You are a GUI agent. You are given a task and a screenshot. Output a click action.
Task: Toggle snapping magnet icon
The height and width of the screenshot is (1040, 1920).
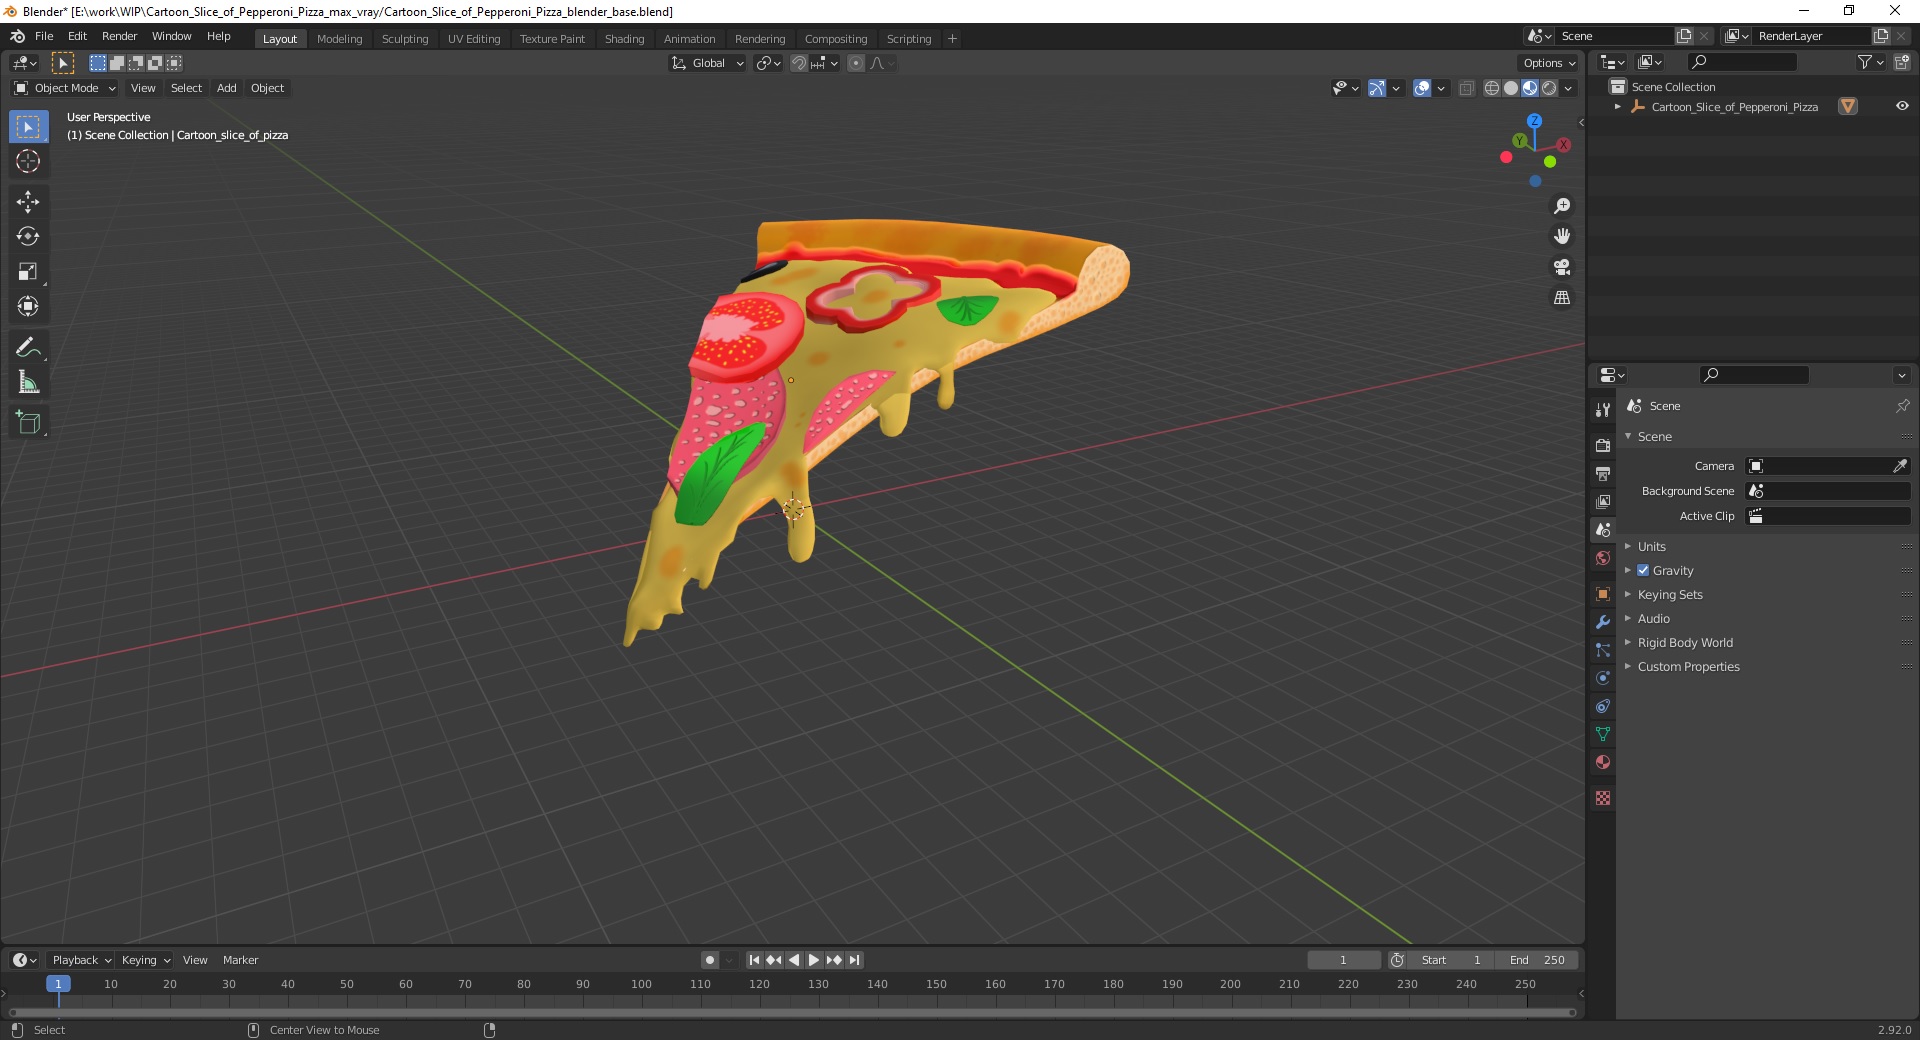(798, 63)
